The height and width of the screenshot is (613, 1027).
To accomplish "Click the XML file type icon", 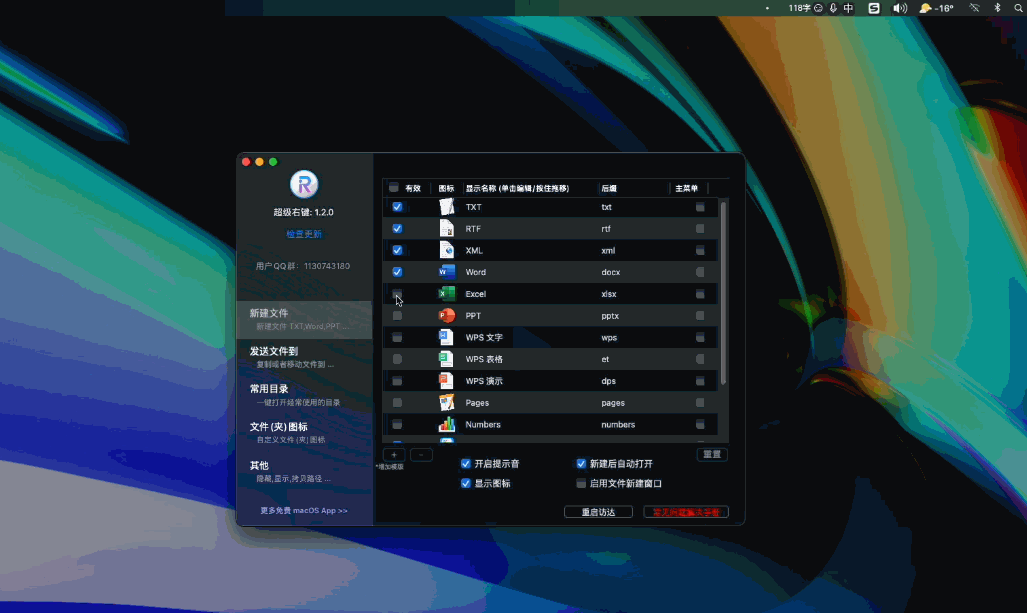I will 447,250.
